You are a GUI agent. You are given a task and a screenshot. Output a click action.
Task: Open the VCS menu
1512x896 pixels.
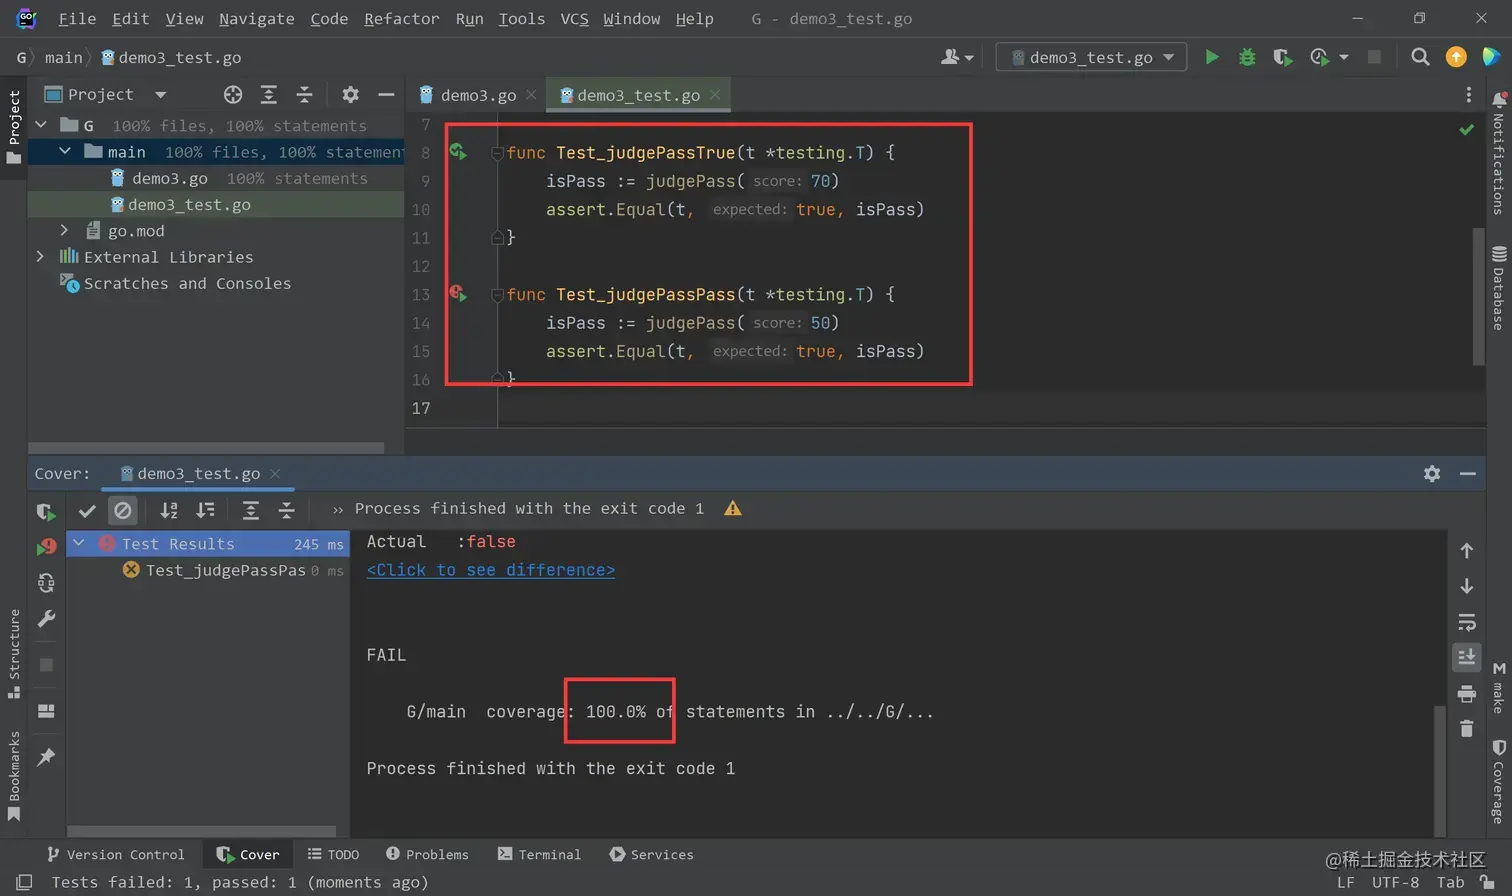[x=574, y=18]
